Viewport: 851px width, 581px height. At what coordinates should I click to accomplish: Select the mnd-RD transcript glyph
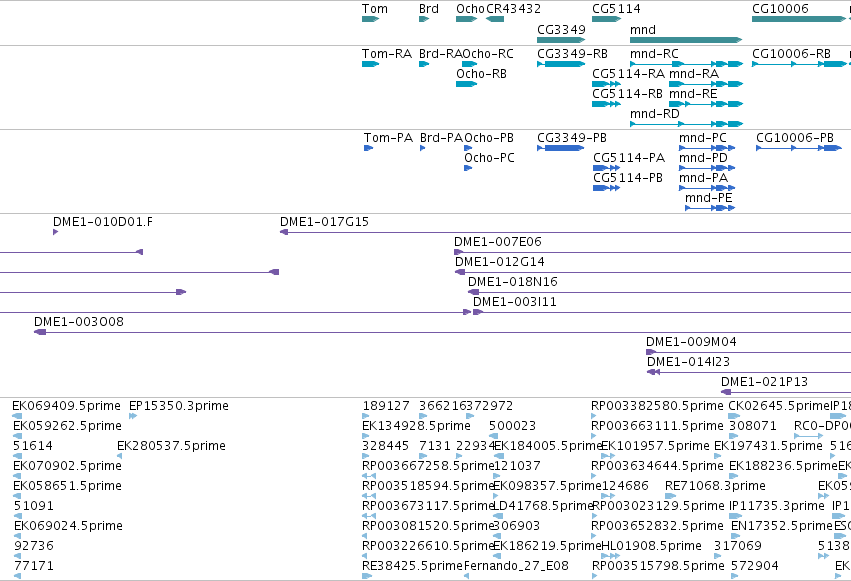[687, 124]
